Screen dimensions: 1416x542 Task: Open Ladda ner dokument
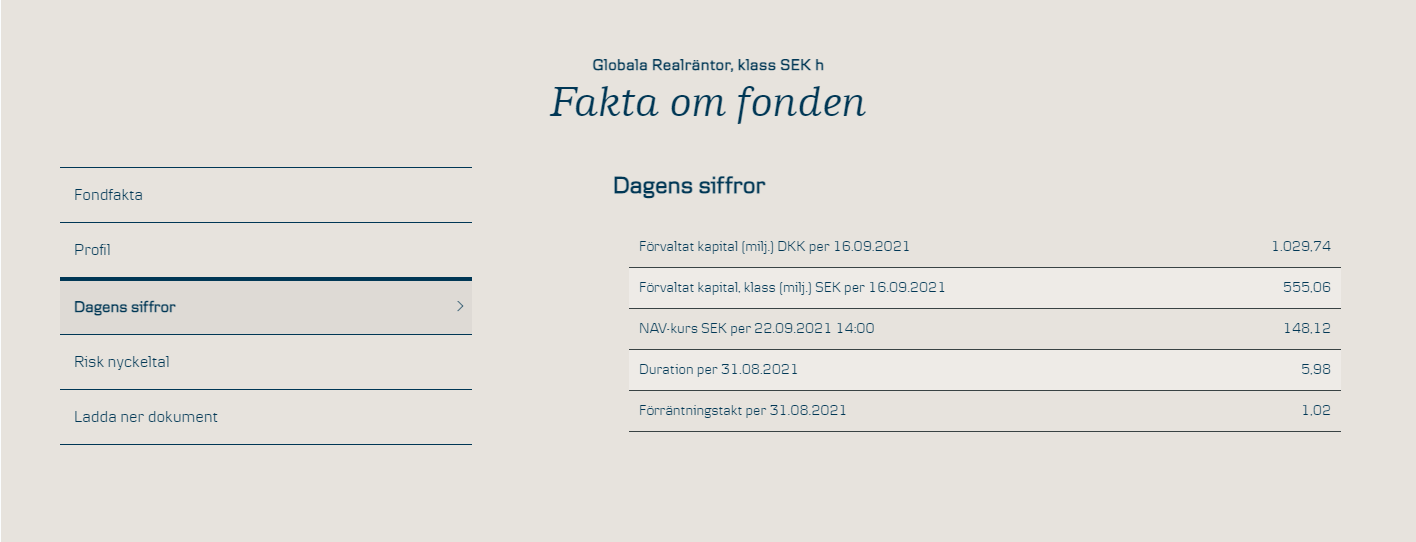click(x=266, y=417)
